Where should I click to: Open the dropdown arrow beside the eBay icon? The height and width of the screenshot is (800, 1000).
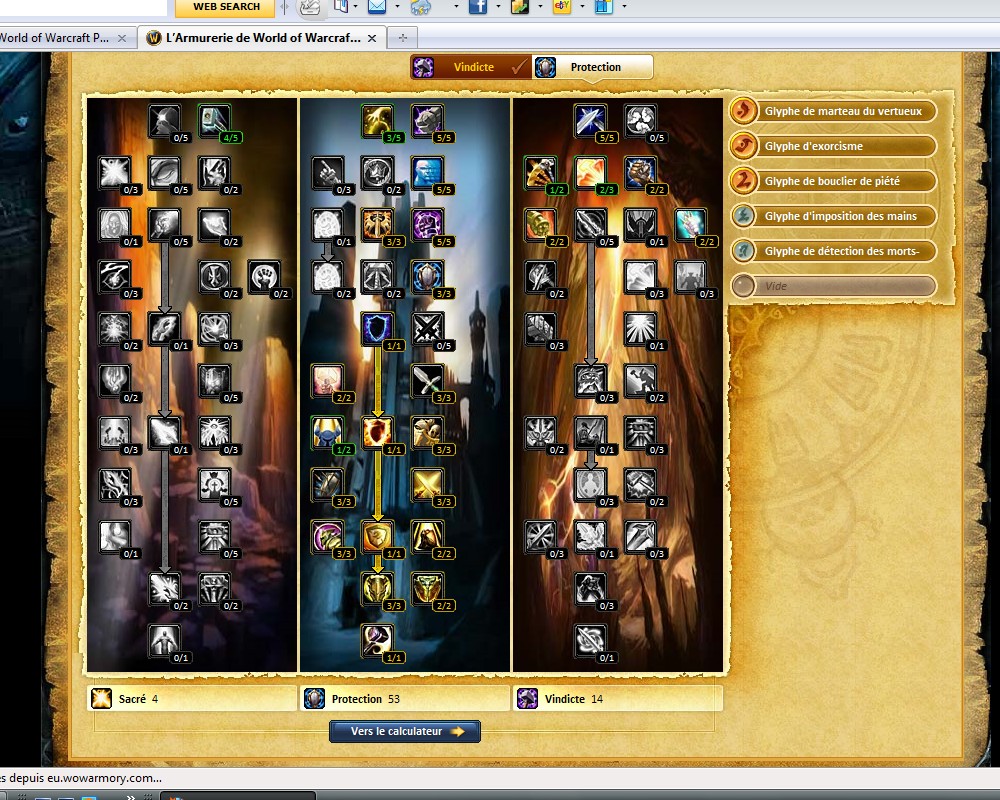pos(582,7)
